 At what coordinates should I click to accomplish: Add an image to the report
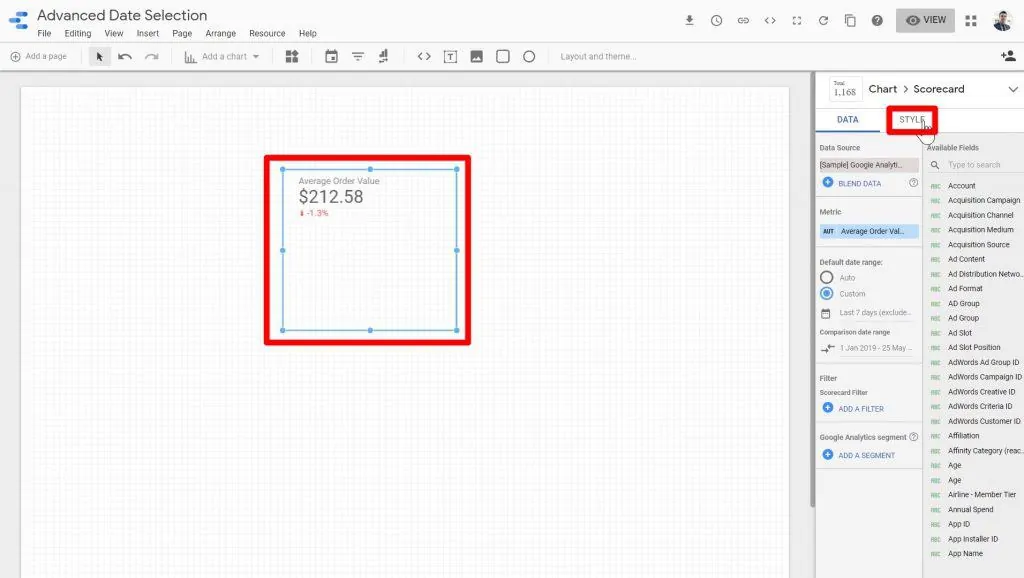(x=475, y=57)
